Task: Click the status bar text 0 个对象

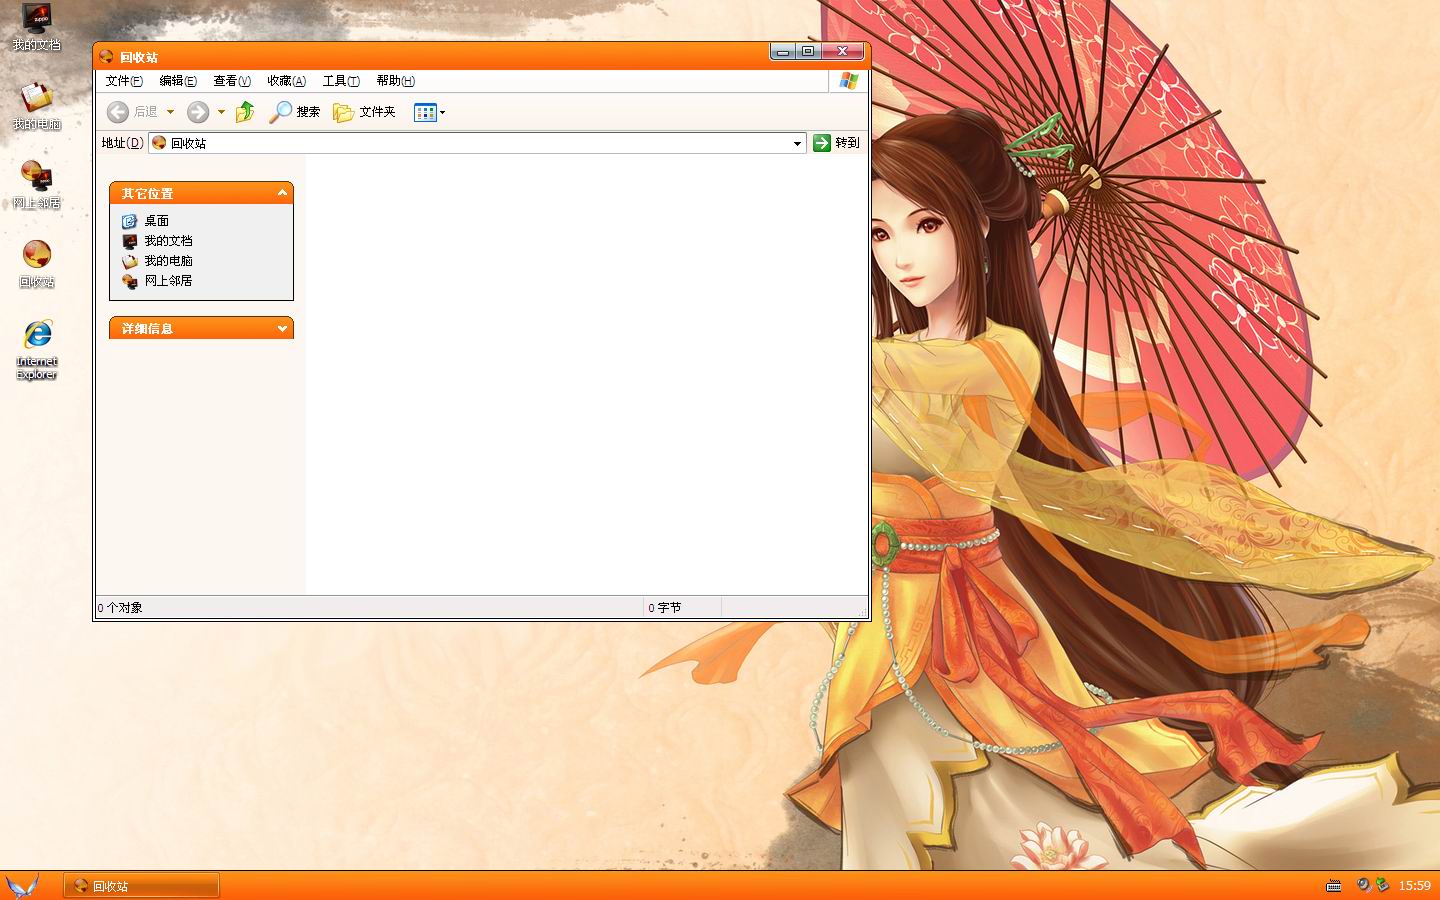Action: [x=120, y=607]
